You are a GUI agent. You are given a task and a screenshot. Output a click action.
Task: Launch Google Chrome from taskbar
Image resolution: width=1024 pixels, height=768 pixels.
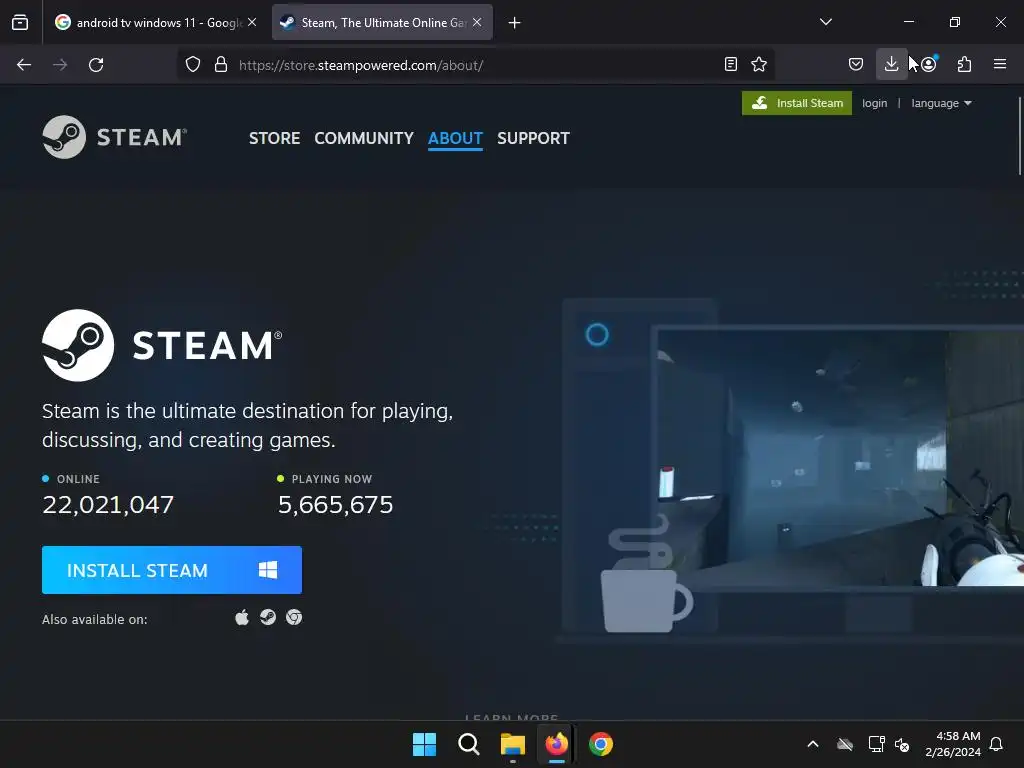point(601,744)
